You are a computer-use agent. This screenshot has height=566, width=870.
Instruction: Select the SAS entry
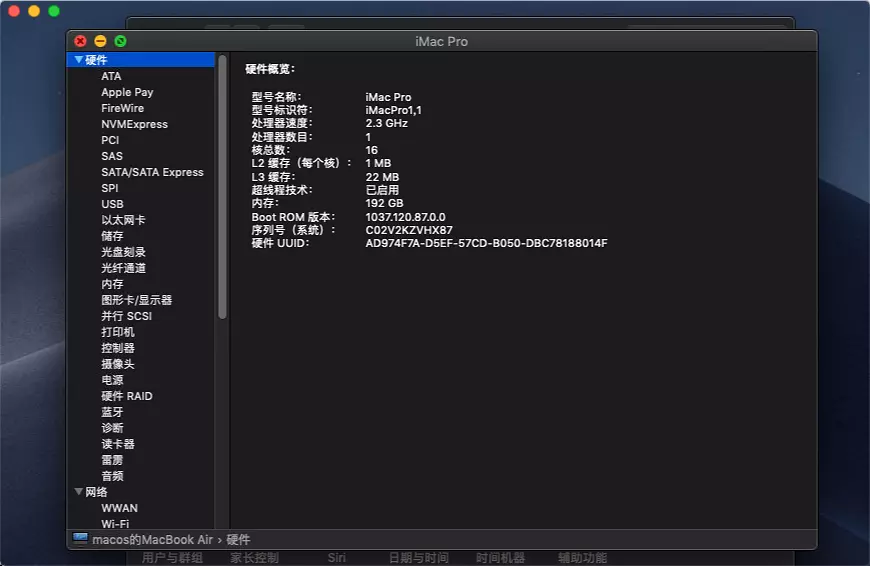click(112, 156)
